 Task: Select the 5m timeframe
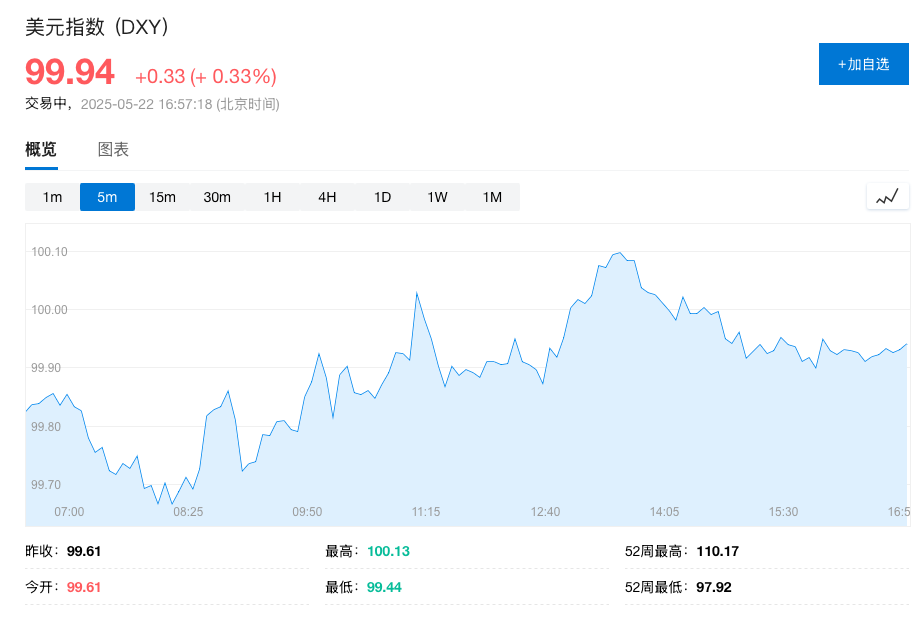[107, 197]
